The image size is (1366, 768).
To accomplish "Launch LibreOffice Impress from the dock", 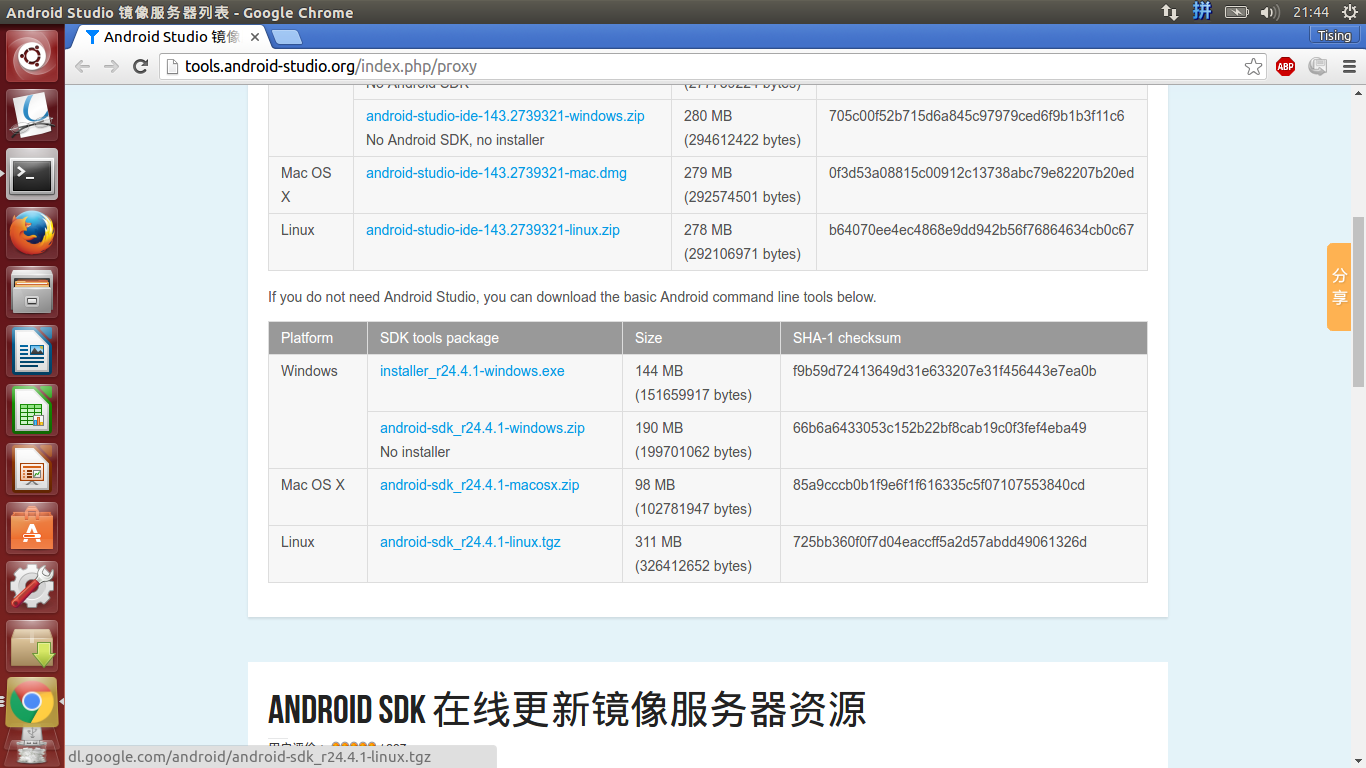I will (x=33, y=469).
